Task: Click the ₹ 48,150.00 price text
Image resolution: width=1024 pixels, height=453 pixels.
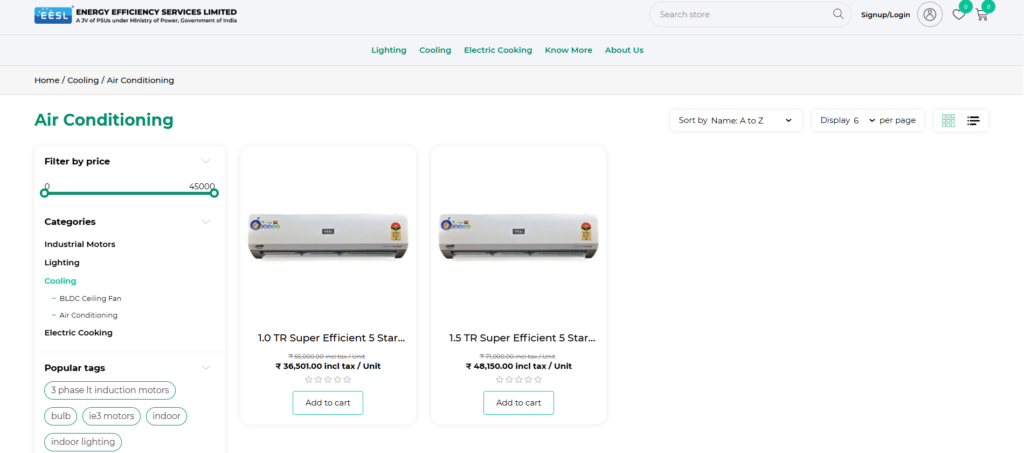Action: tap(519, 366)
